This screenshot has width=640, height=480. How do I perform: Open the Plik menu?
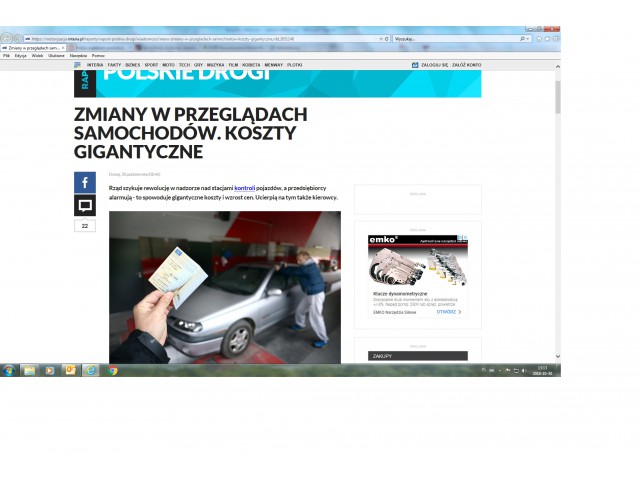(x=6, y=56)
